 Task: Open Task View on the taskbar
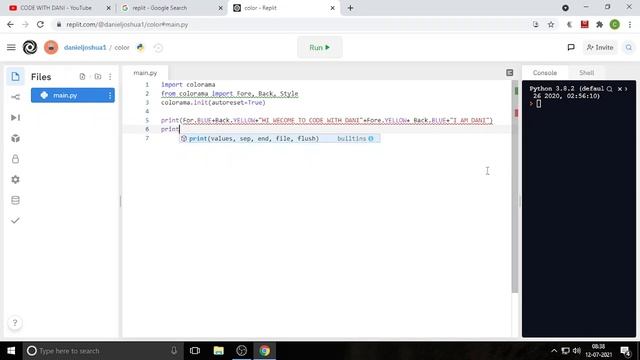pyautogui.click(x=195, y=351)
